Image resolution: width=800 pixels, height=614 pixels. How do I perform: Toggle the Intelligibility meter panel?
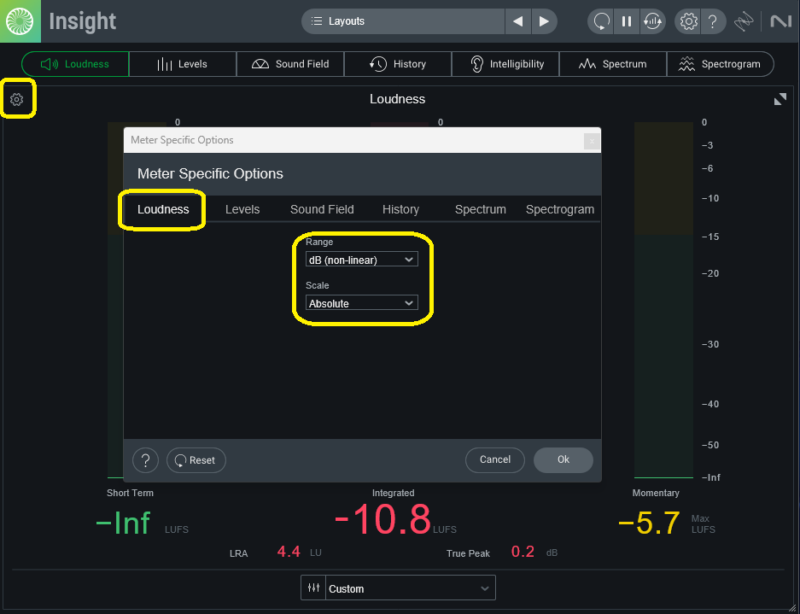pyautogui.click(x=505, y=64)
